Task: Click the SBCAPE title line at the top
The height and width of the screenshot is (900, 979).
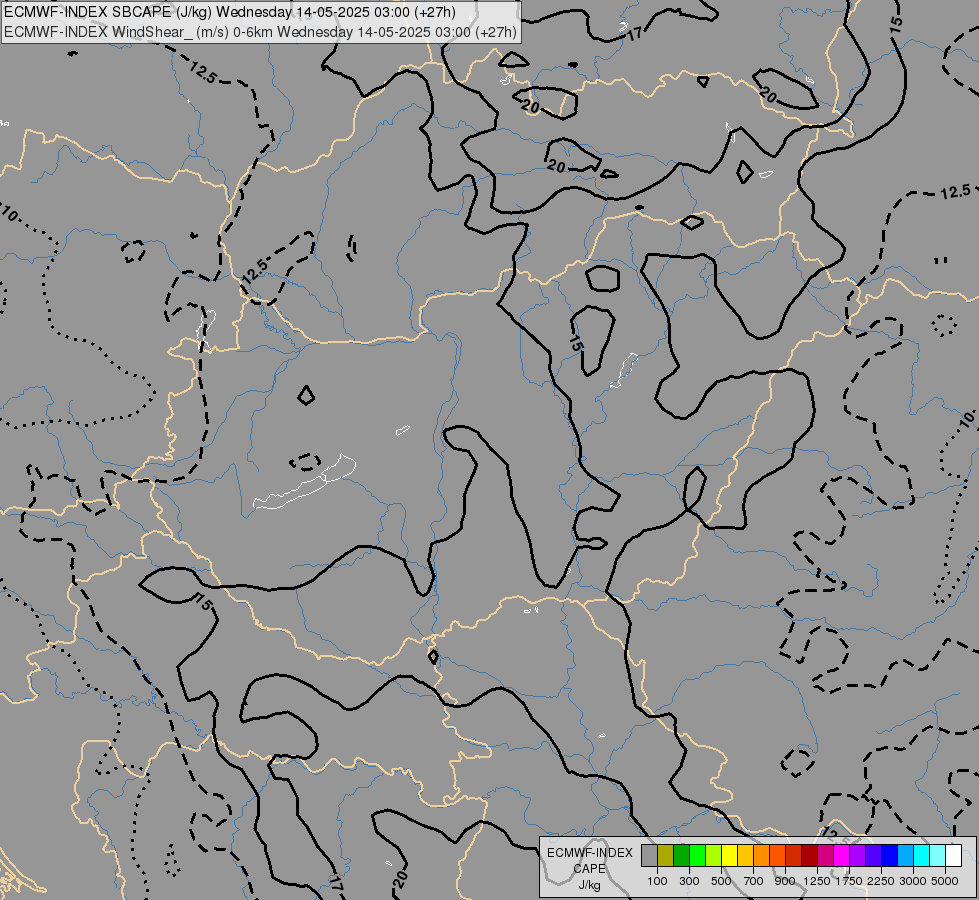Action: [230, 12]
